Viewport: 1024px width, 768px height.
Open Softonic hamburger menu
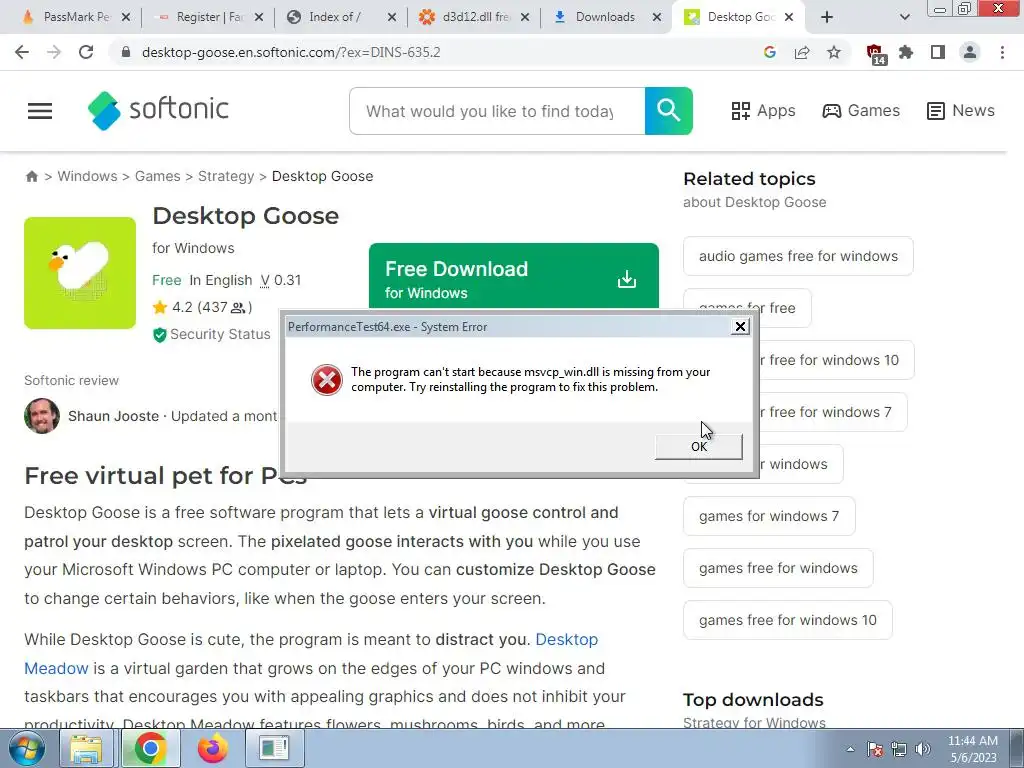40,111
